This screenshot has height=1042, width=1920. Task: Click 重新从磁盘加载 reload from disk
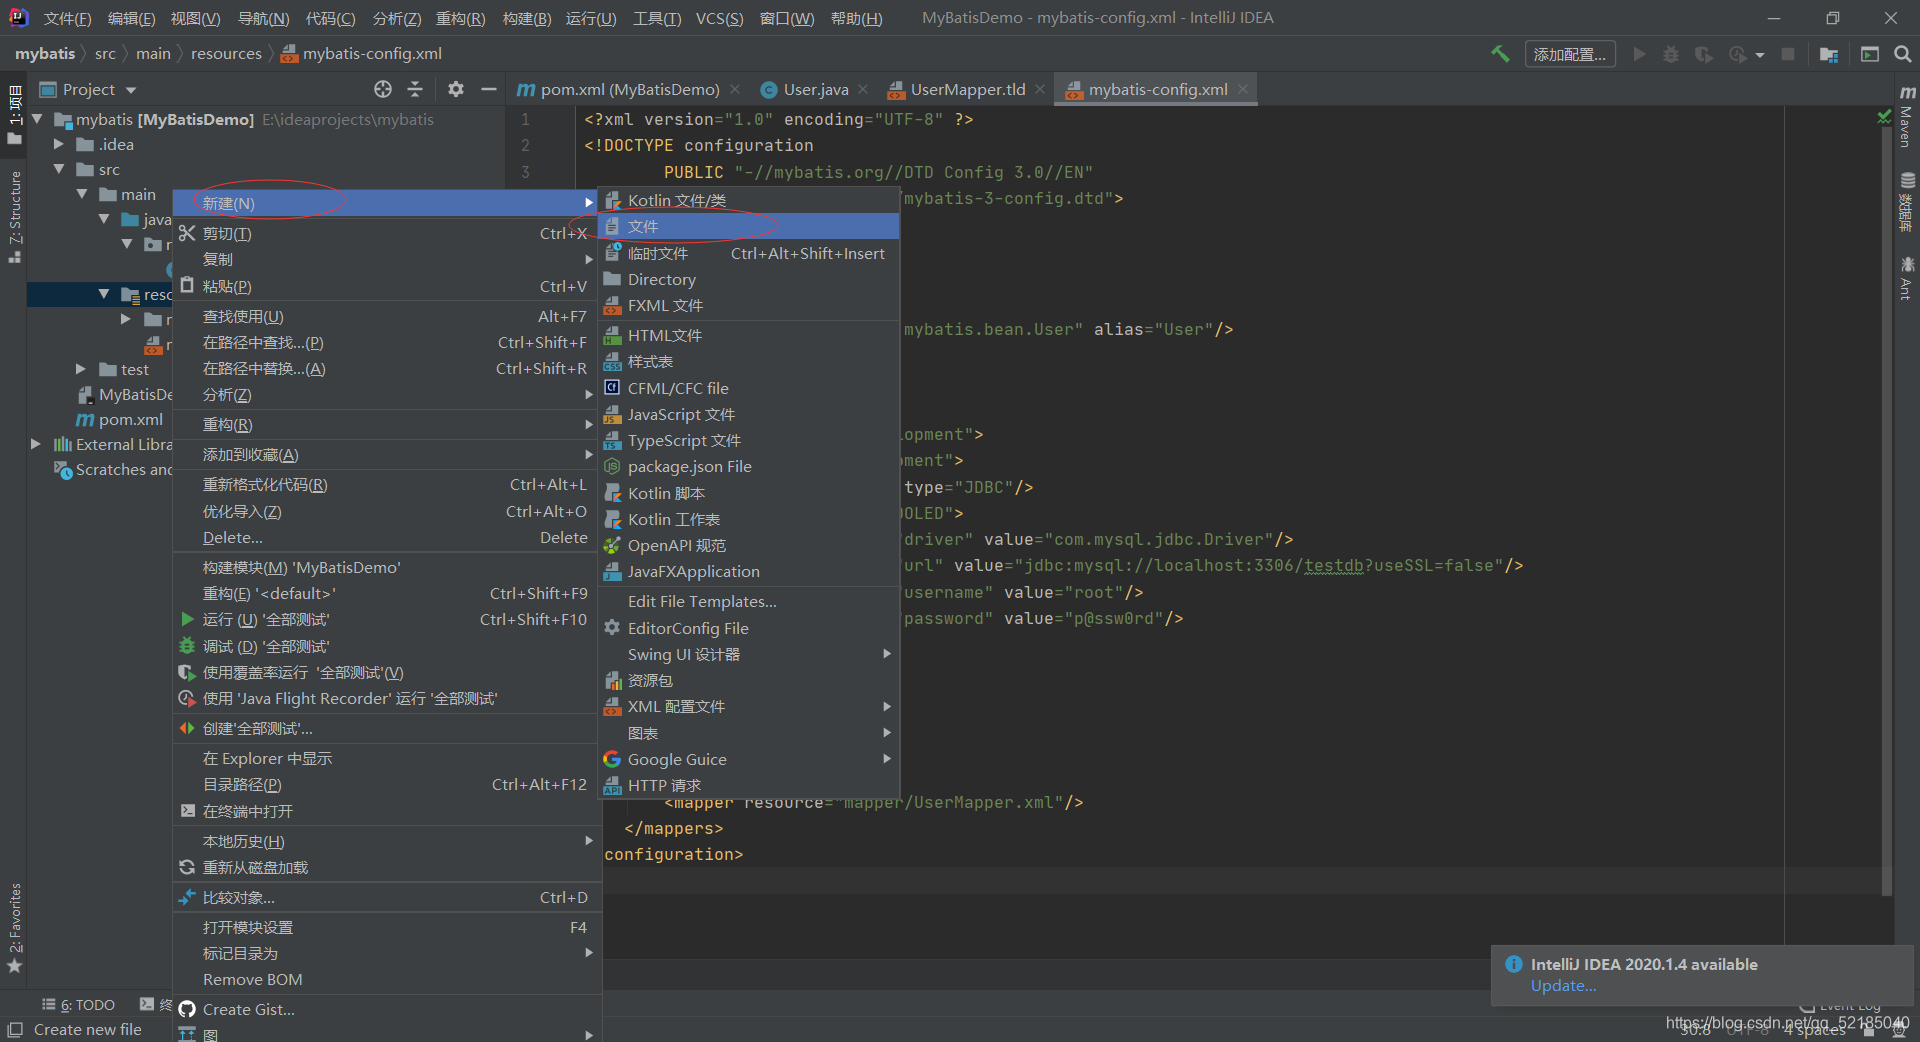385,867
